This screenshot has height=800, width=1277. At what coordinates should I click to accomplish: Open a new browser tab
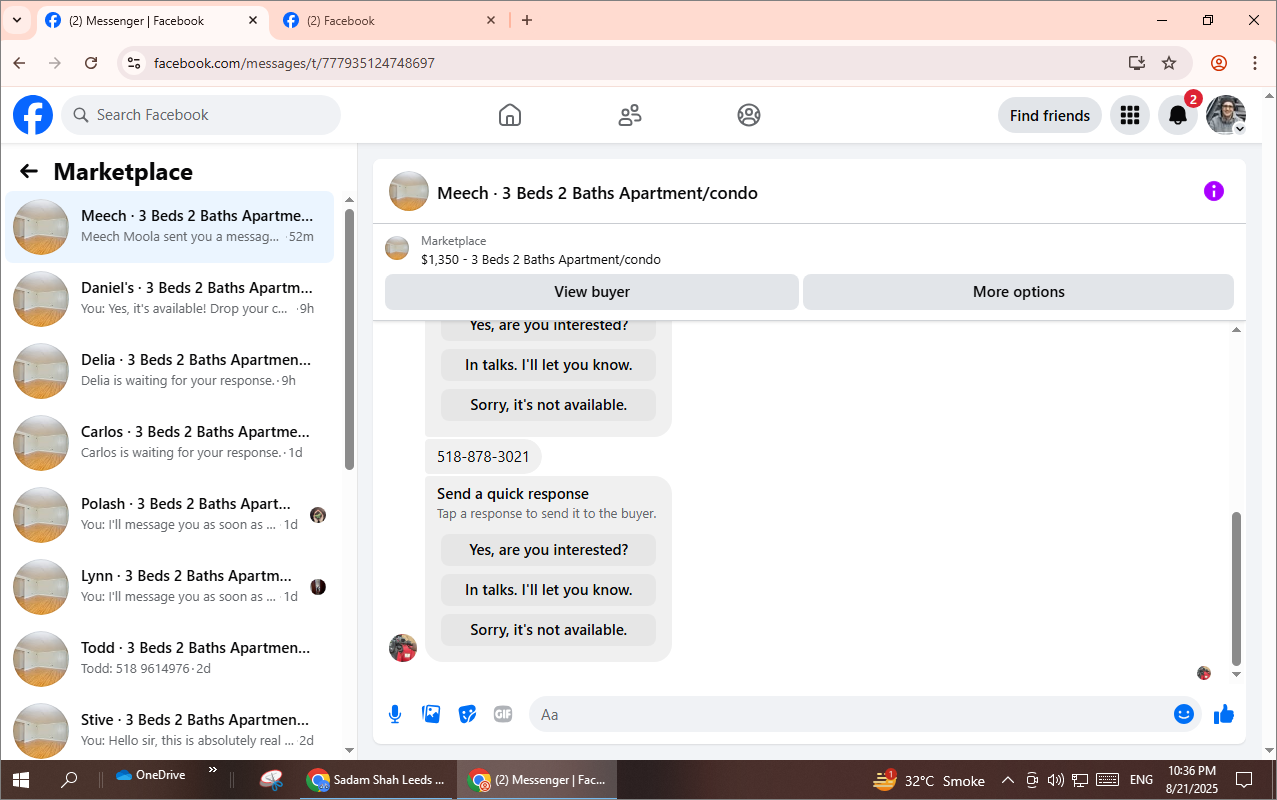[x=527, y=20]
